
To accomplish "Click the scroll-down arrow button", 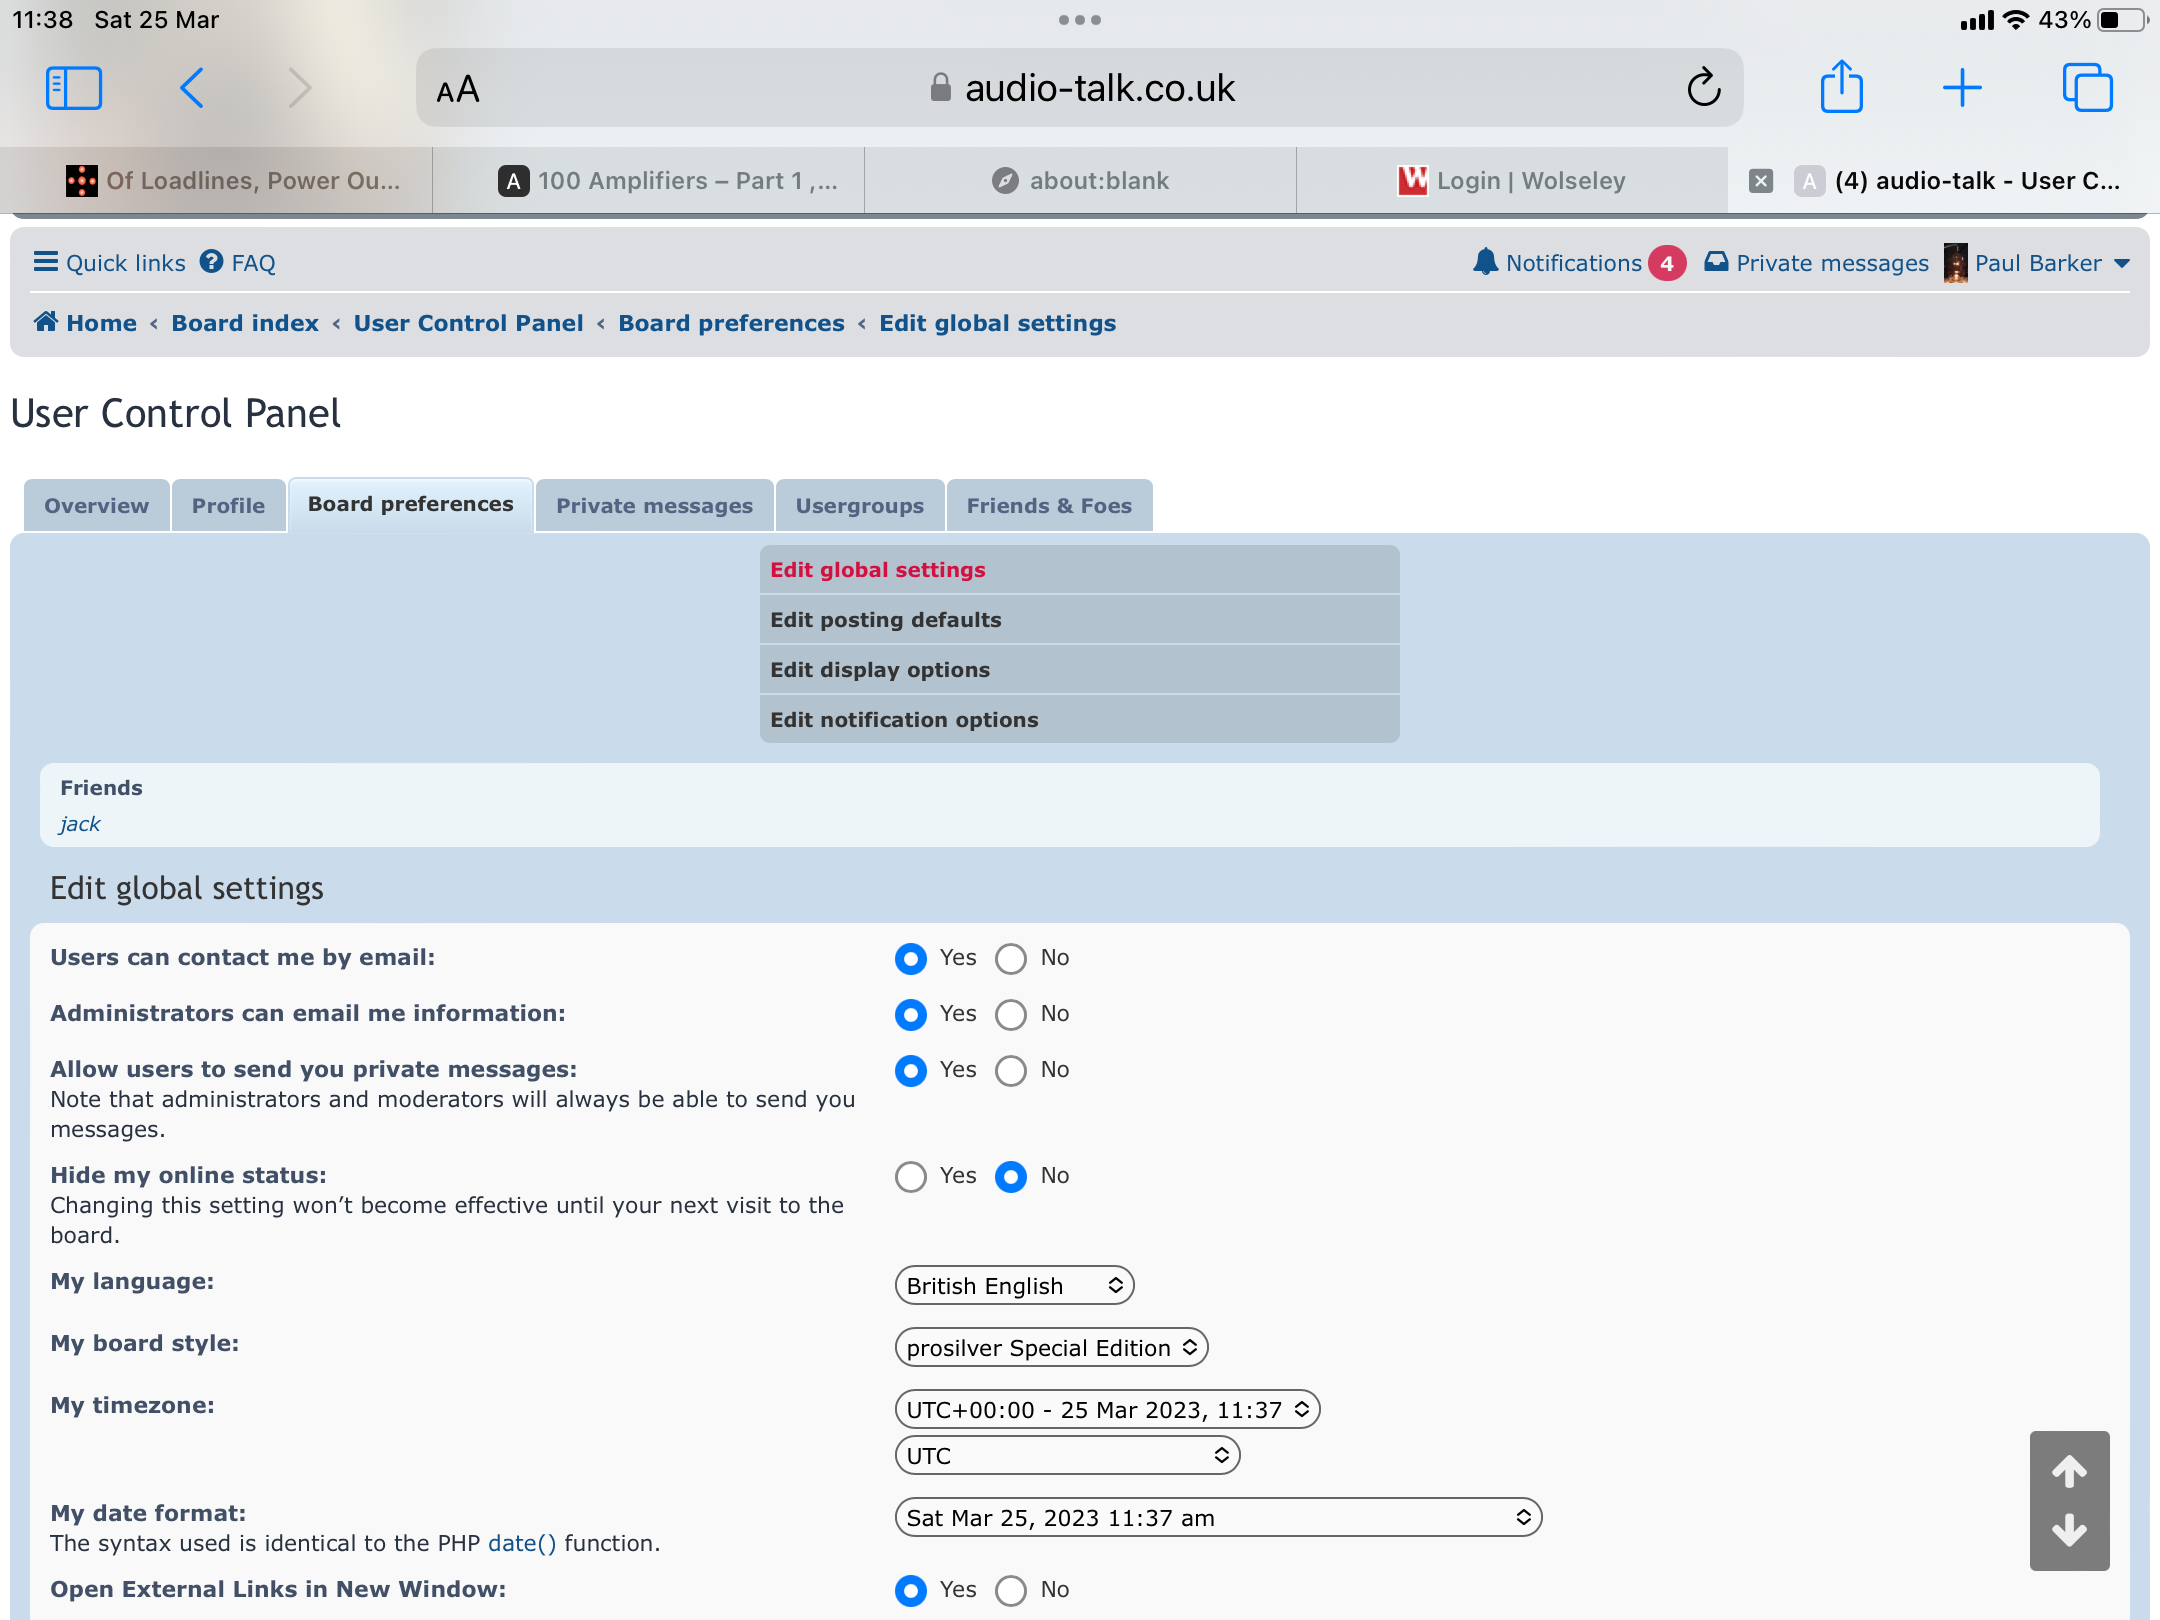I will [x=2069, y=1530].
